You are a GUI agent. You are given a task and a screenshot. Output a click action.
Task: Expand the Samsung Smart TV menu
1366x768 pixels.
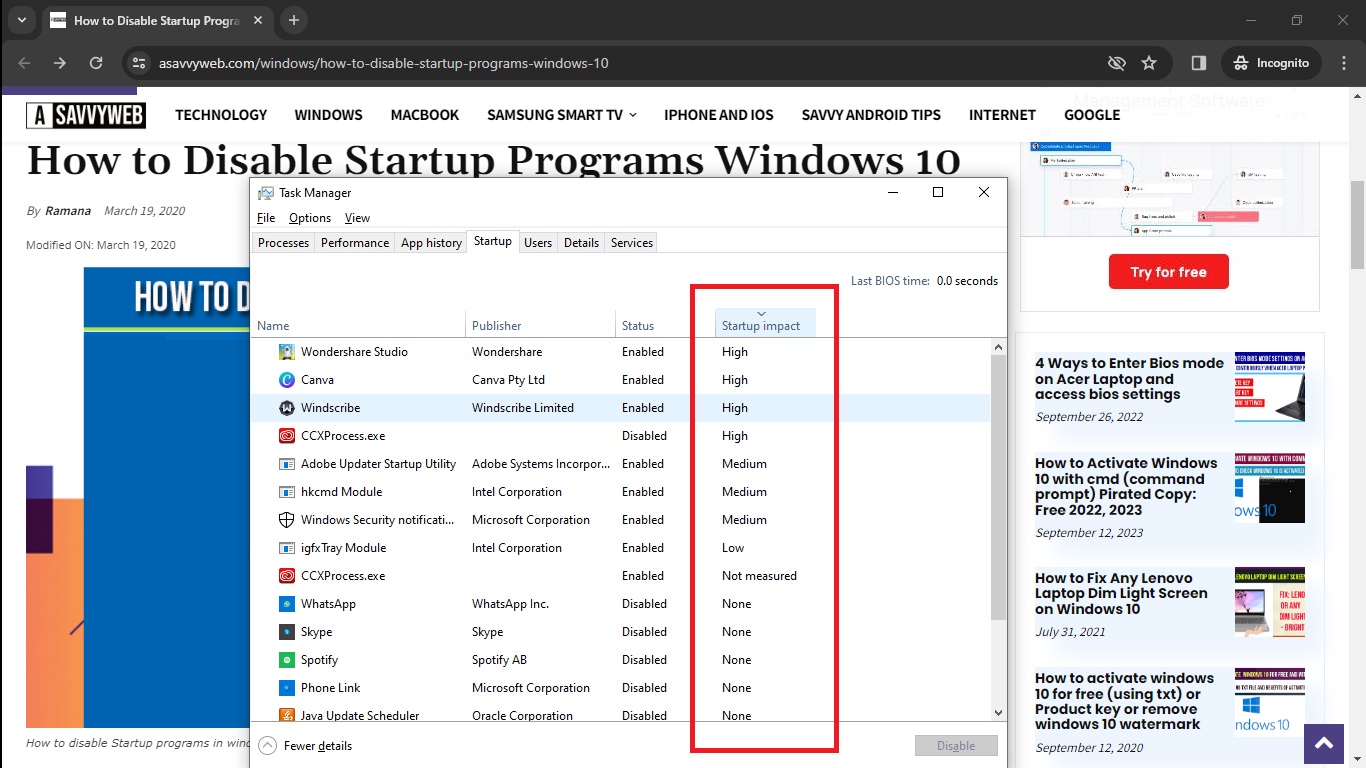(x=561, y=115)
